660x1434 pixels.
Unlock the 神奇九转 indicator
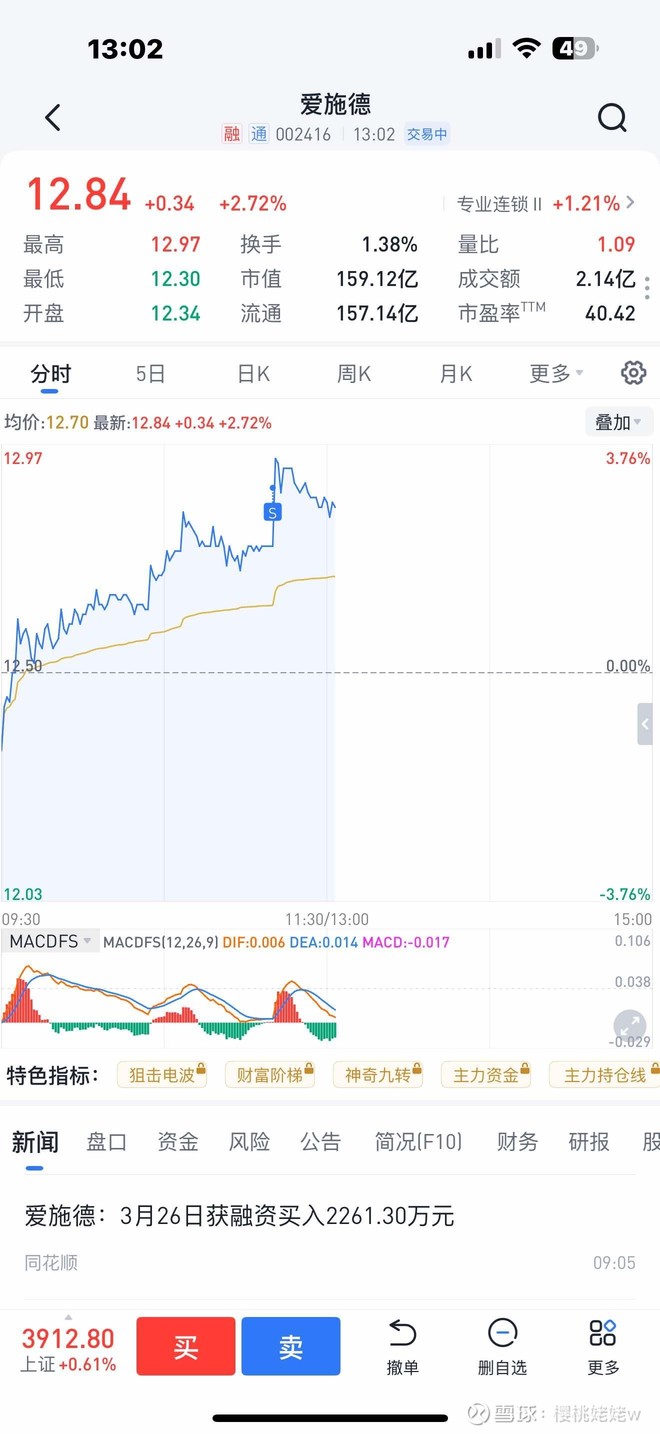pos(378,1074)
